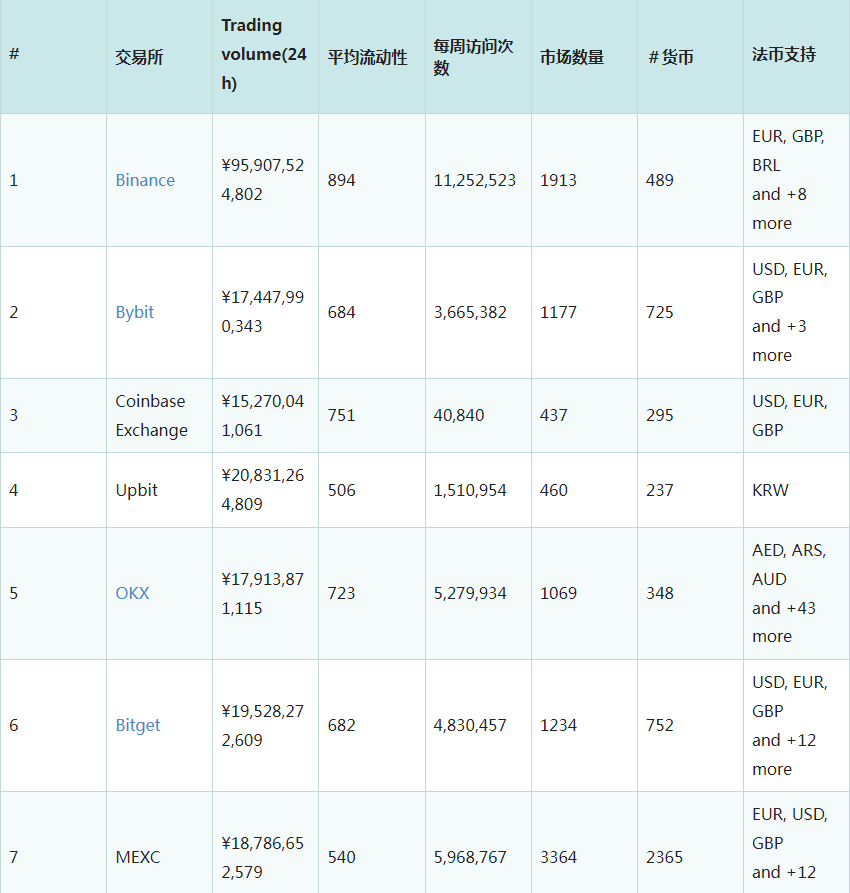Select weekly visits 5,968,767
Image resolution: width=850 pixels, height=893 pixels.
[x=470, y=857]
